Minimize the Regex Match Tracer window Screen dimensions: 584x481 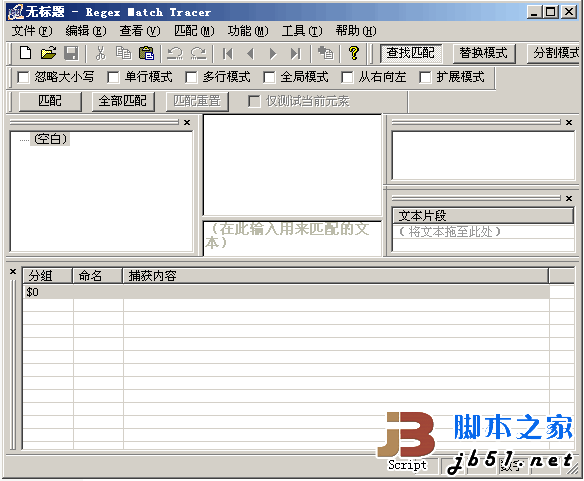point(534,12)
